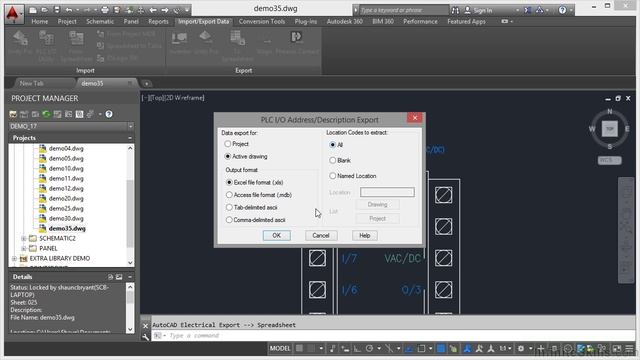The width and height of the screenshot is (640, 360).
Task: Collapse the Projects section
Action: 130,138
